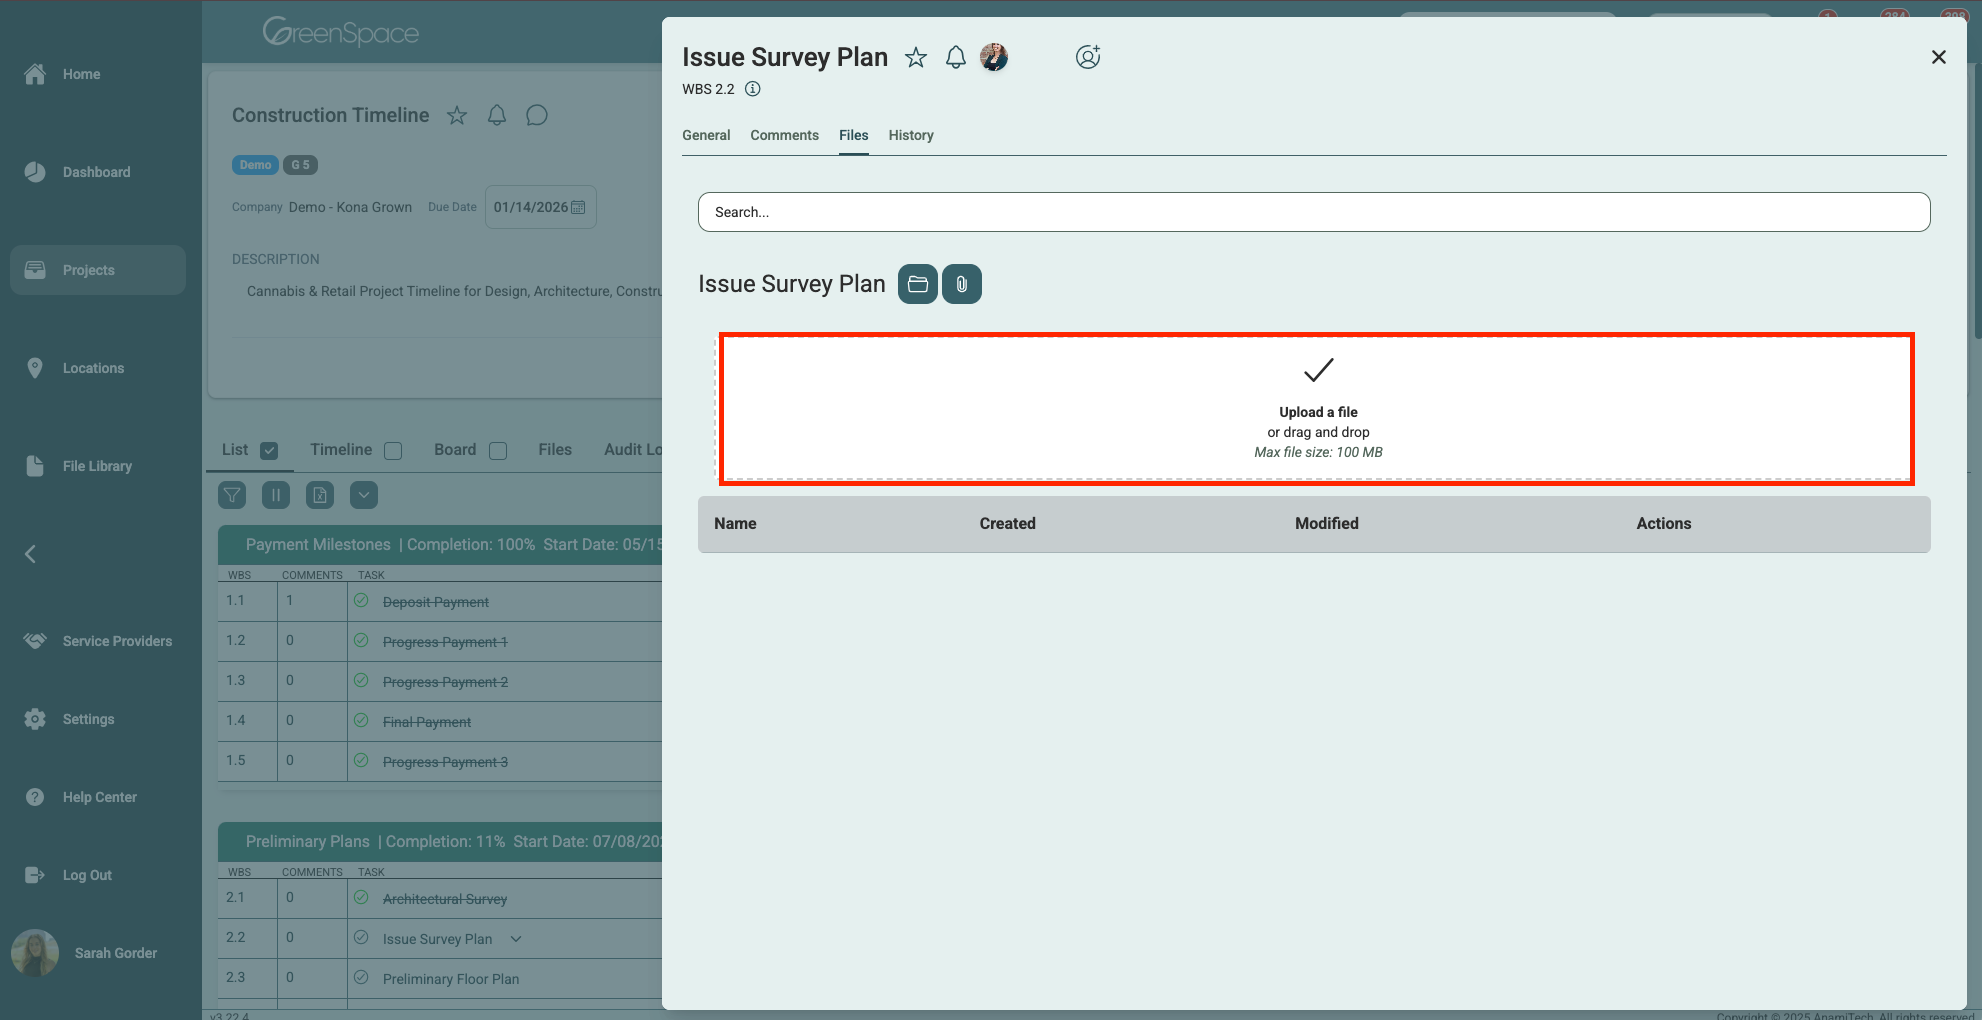Image resolution: width=1982 pixels, height=1020 pixels.
Task: Export list with document toolbar icon
Action: [x=320, y=495]
